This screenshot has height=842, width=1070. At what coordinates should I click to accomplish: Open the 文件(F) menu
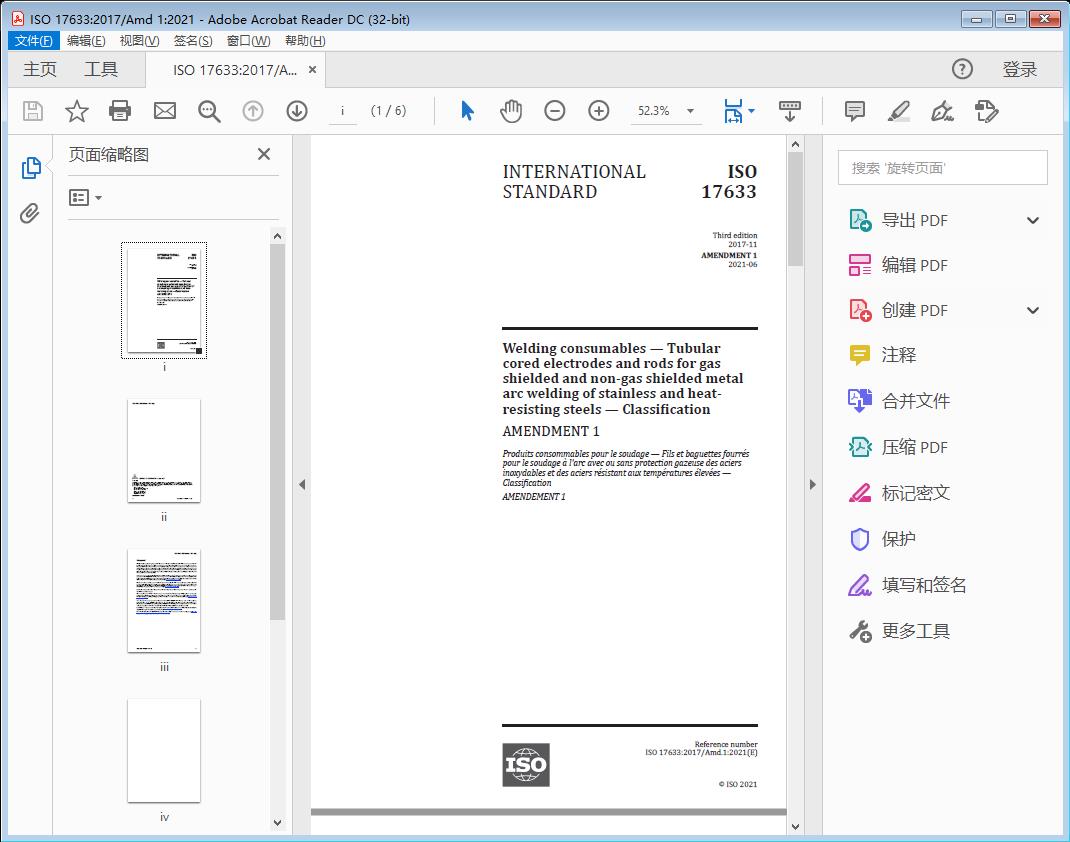(34, 41)
